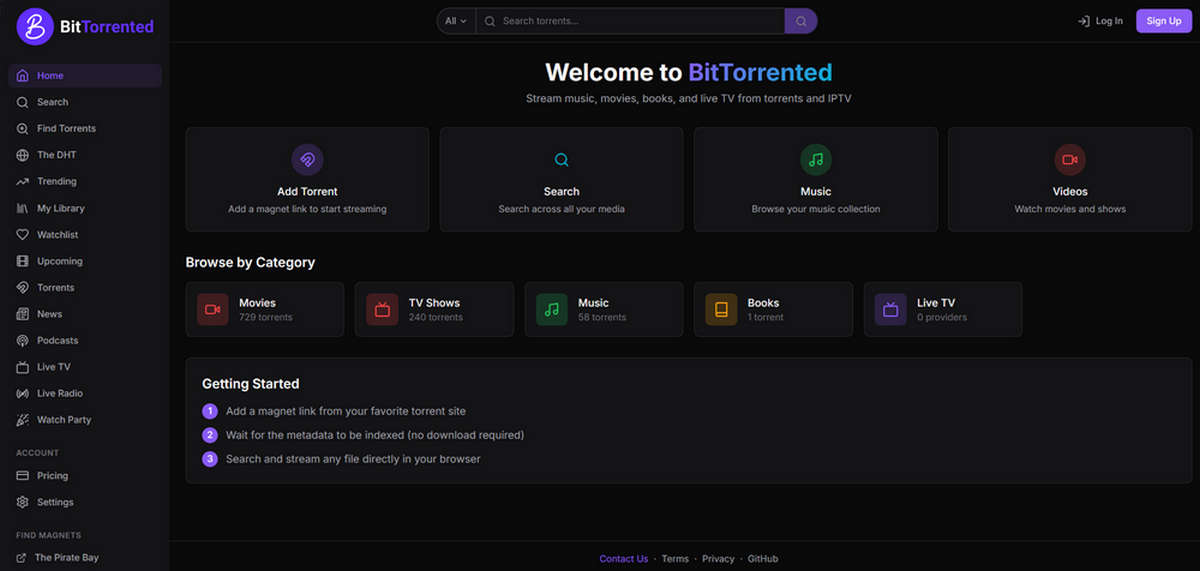
Task: Click the BitTorrented brand name text
Action: pyautogui.click(x=107, y=27)
